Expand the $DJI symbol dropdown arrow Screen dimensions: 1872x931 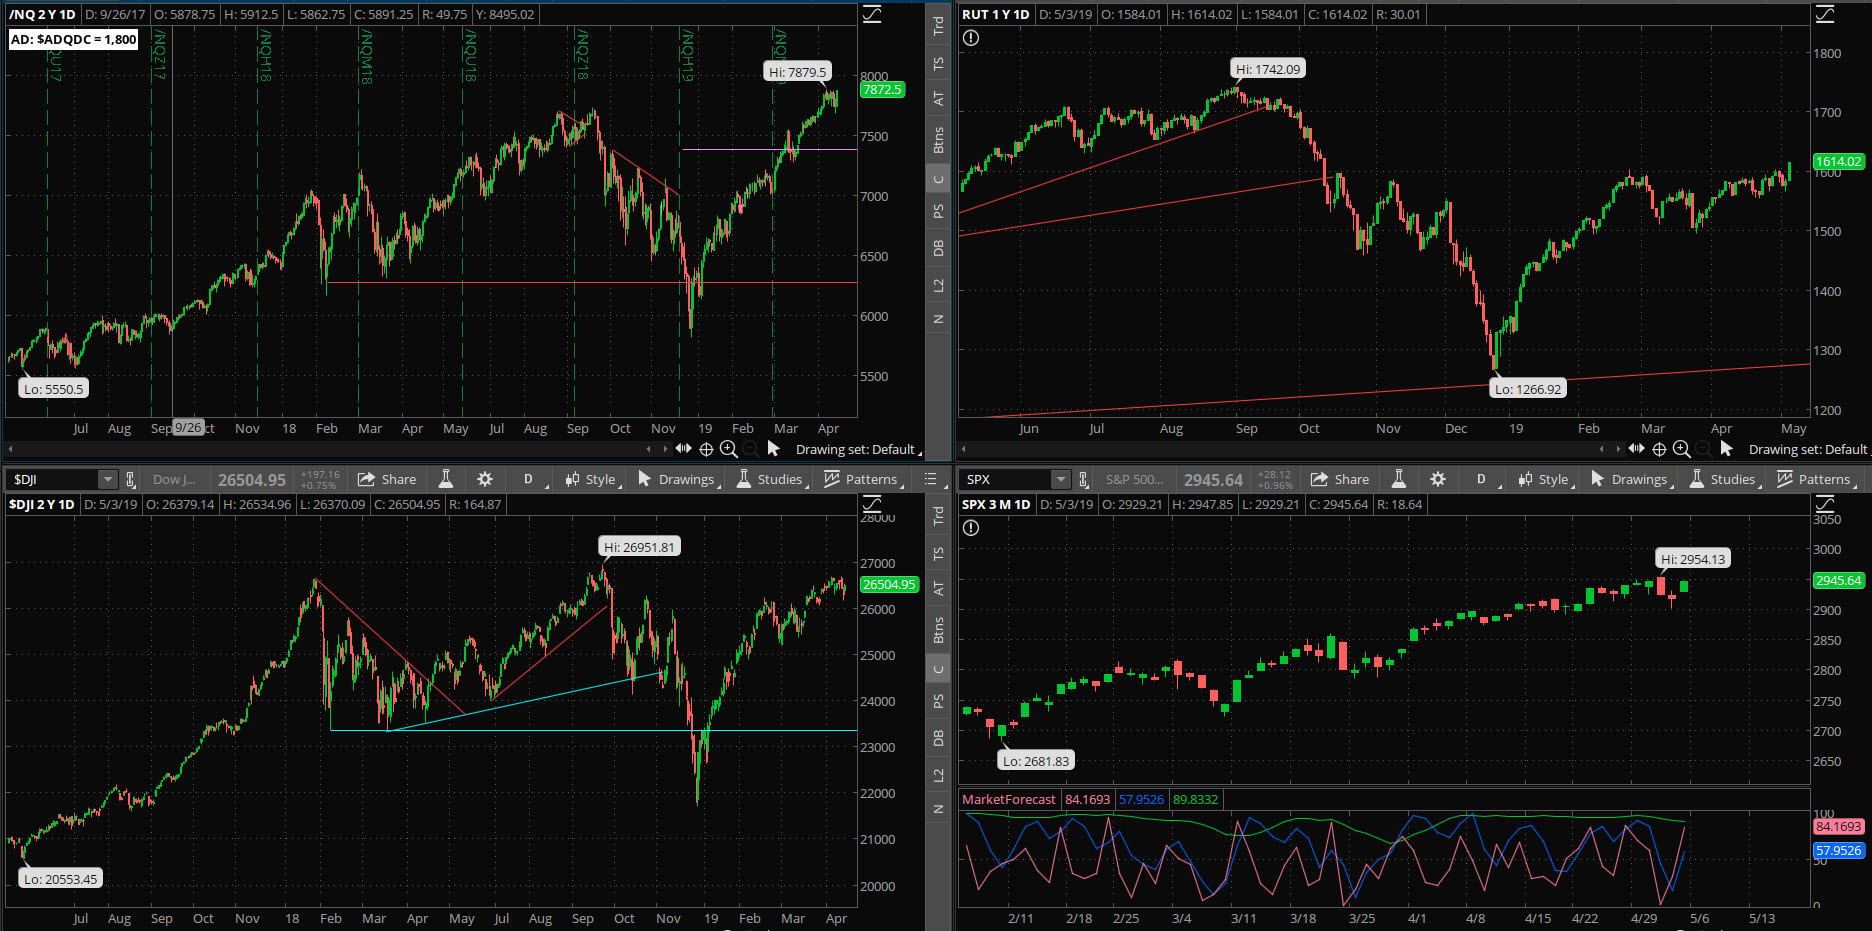click(108, 479)
